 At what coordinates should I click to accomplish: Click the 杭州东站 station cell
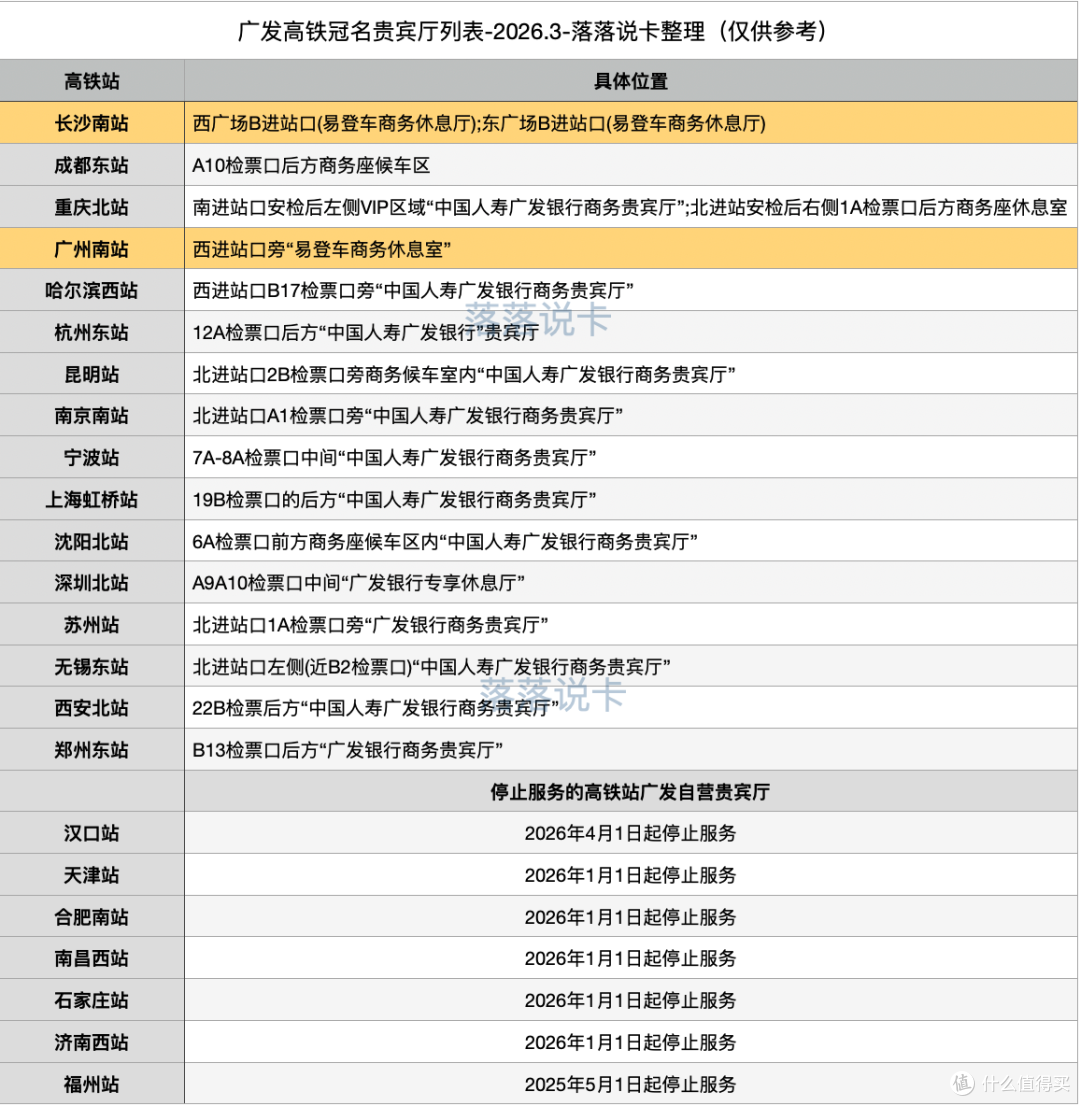click(92, 332)
